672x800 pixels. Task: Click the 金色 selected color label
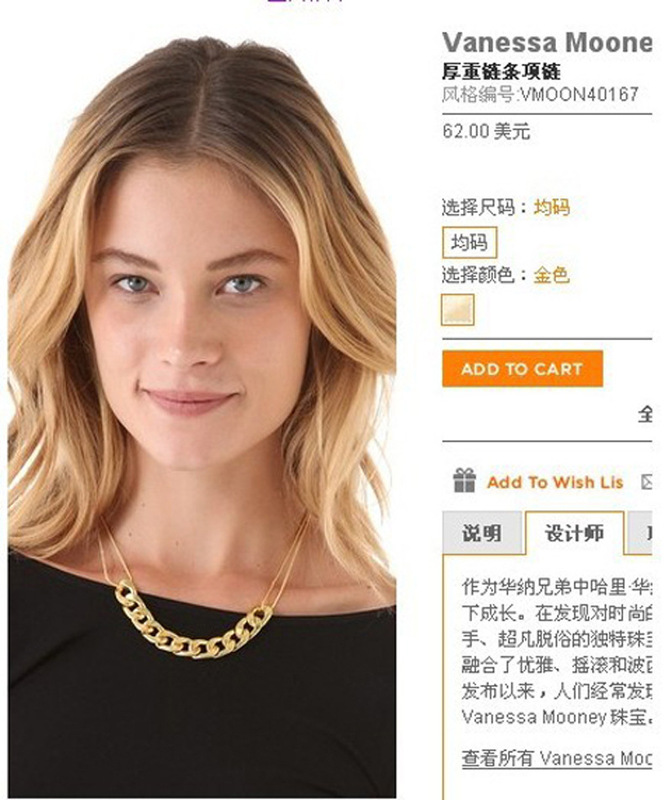tap(552, 275)
